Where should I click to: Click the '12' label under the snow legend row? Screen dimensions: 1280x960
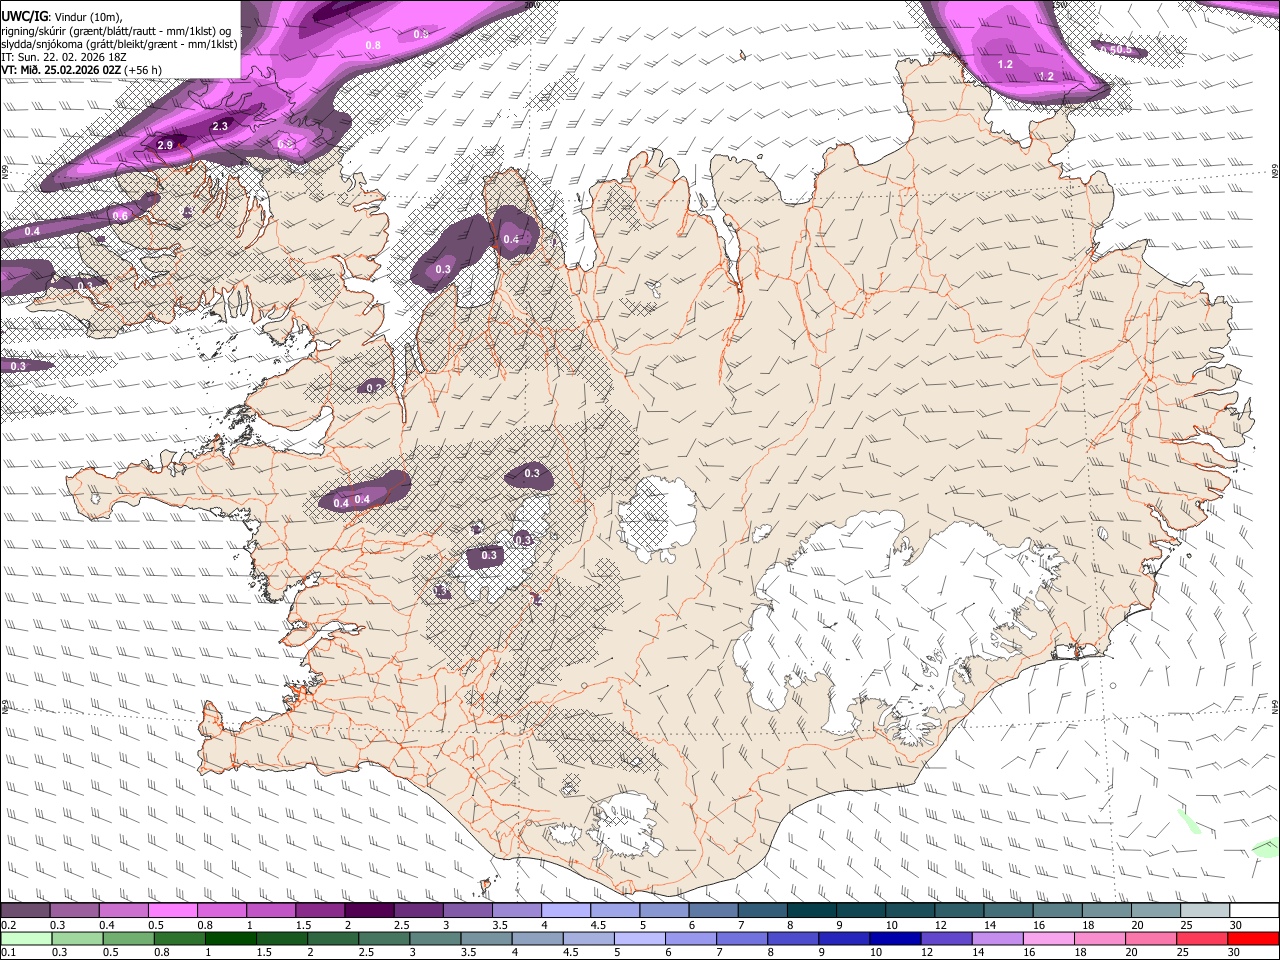939,925
